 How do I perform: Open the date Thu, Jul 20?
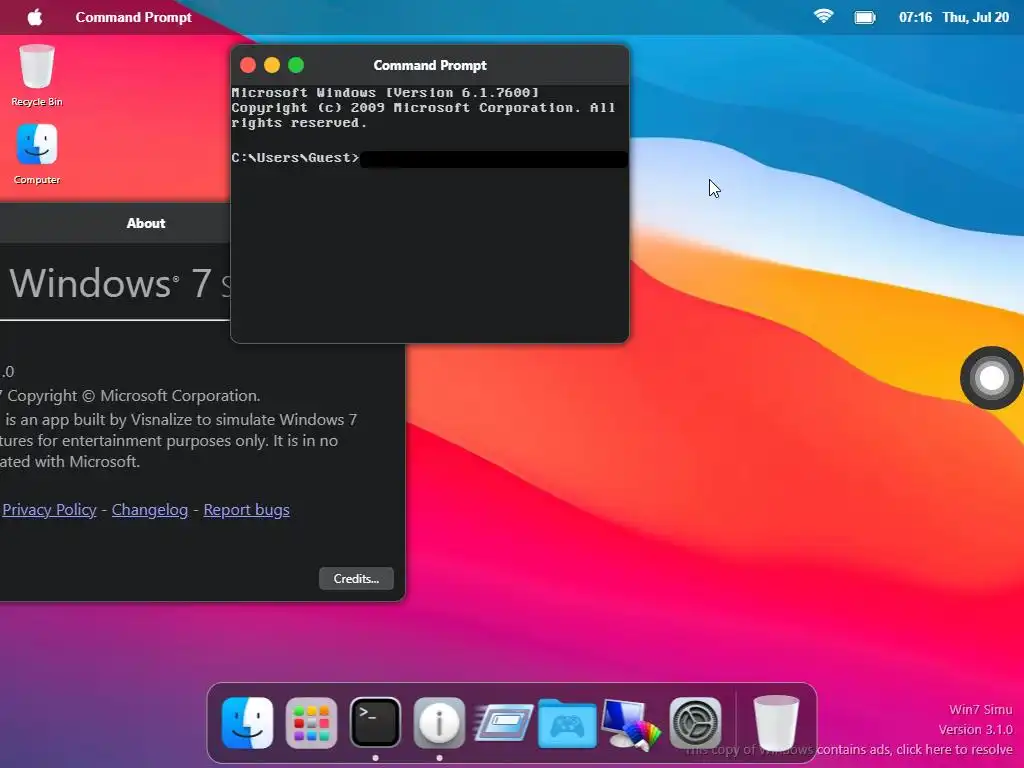click(x=976, y=18)
